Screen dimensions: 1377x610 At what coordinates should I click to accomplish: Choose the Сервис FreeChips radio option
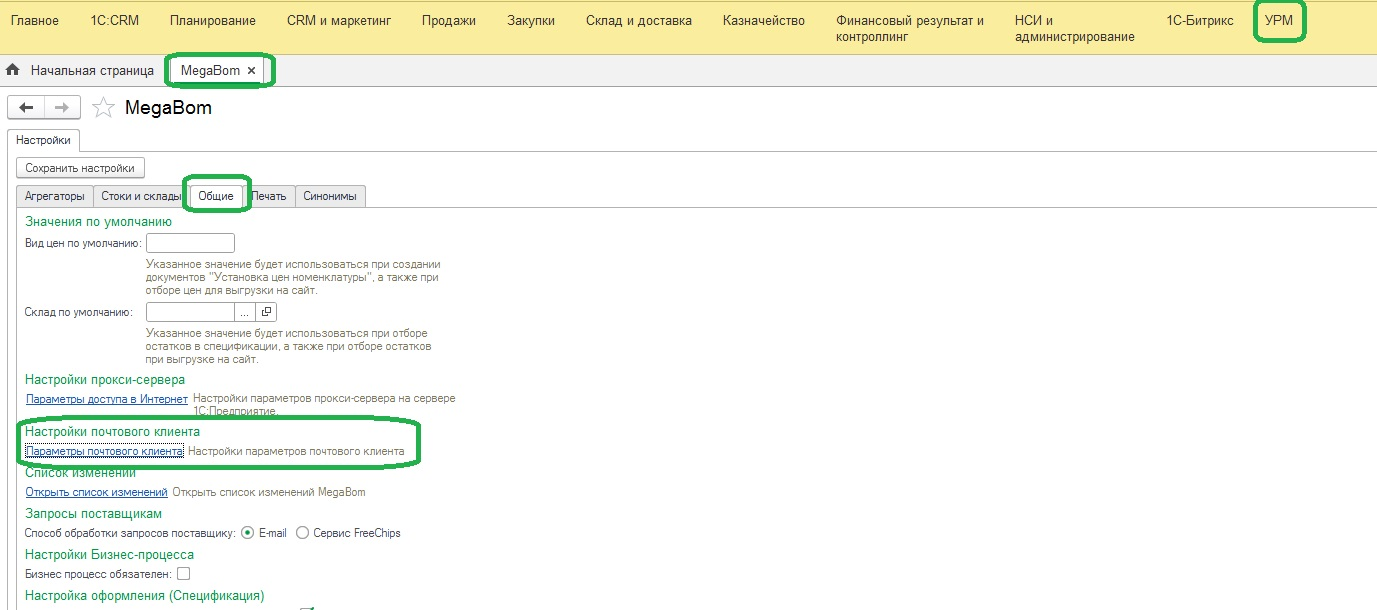[x=302, y=533]
